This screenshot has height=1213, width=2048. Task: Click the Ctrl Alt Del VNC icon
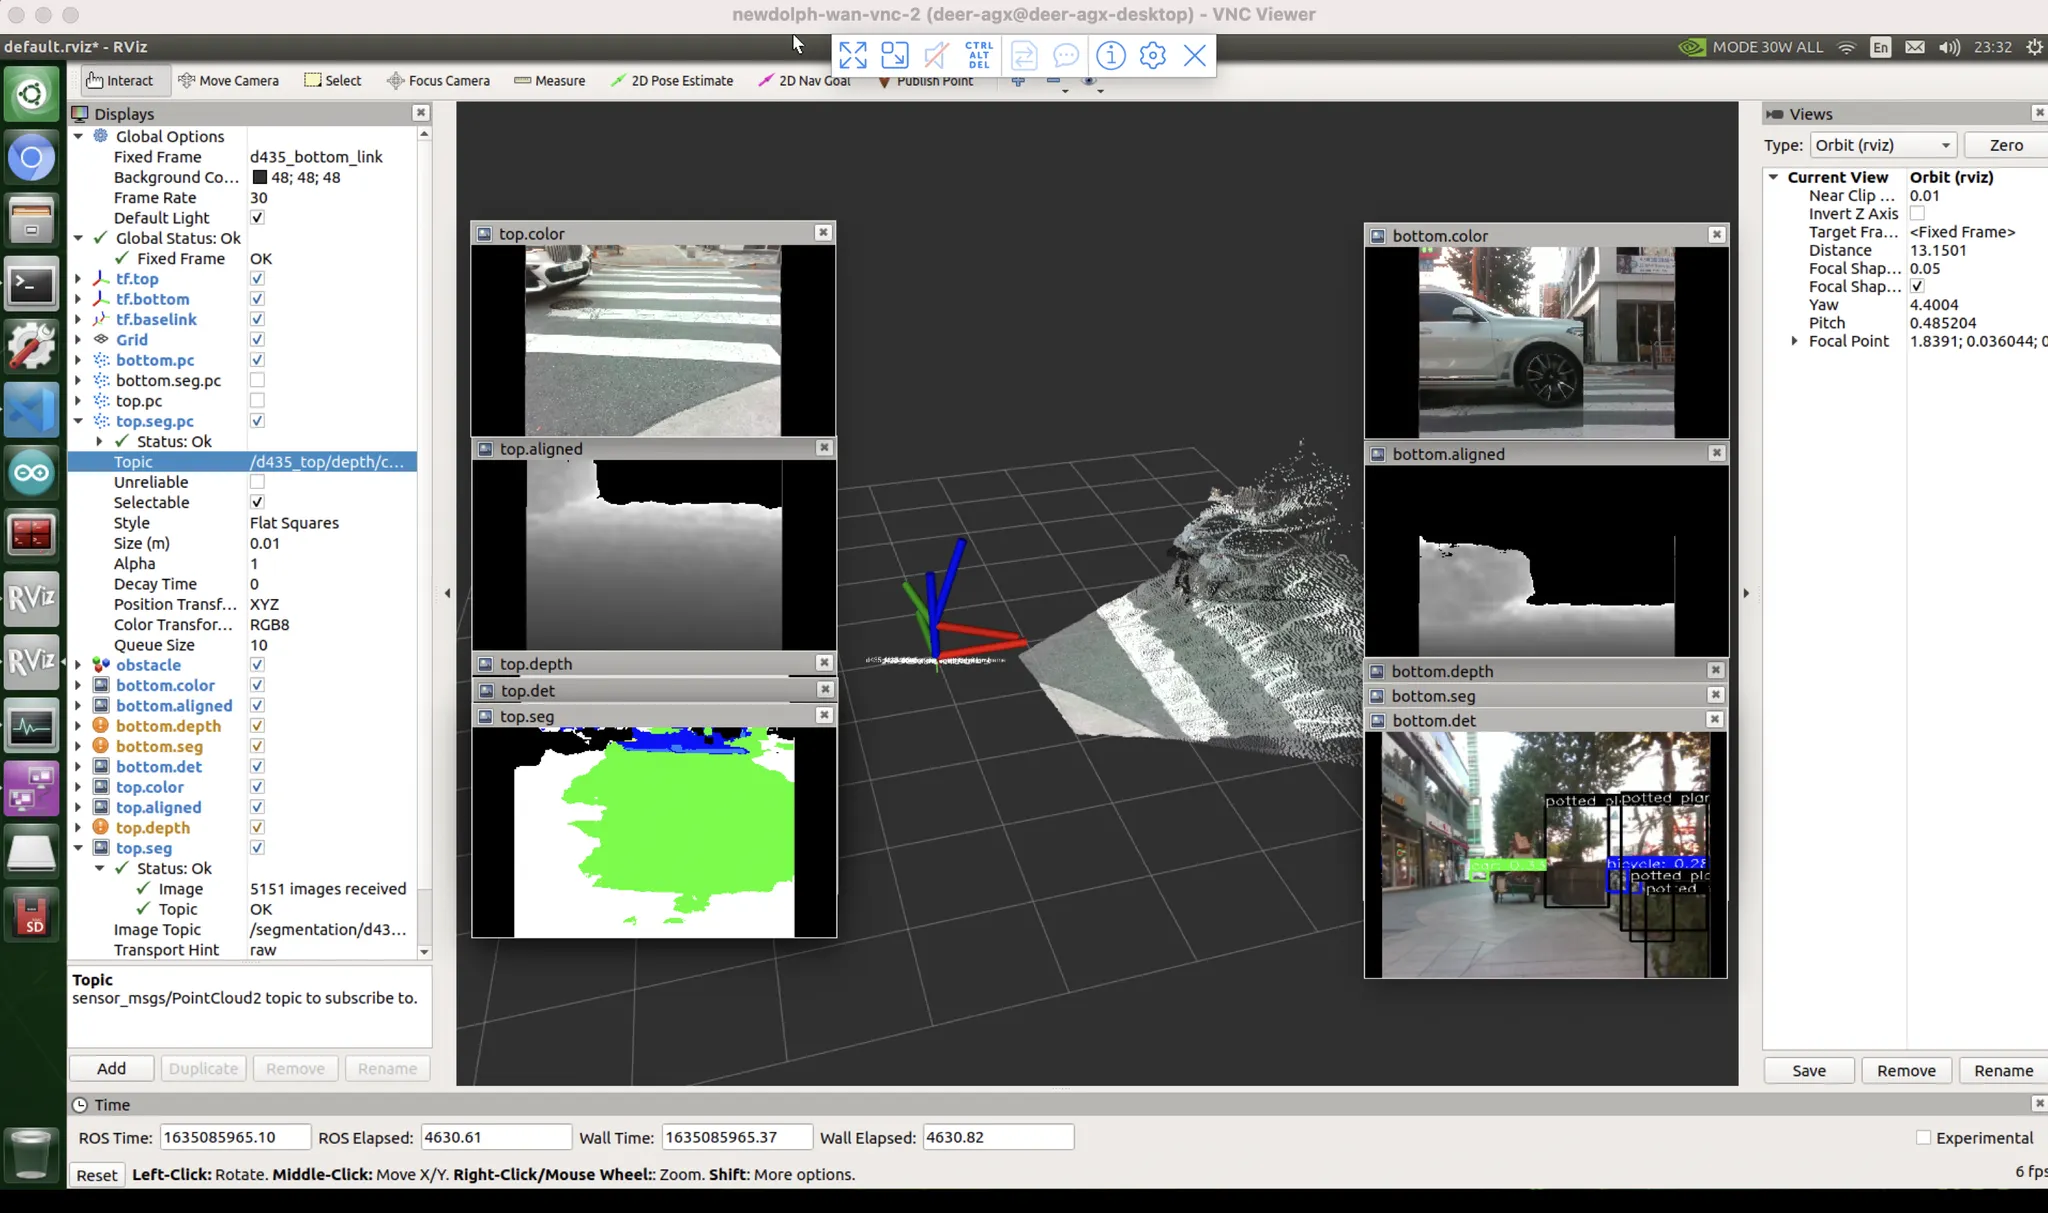979,55
